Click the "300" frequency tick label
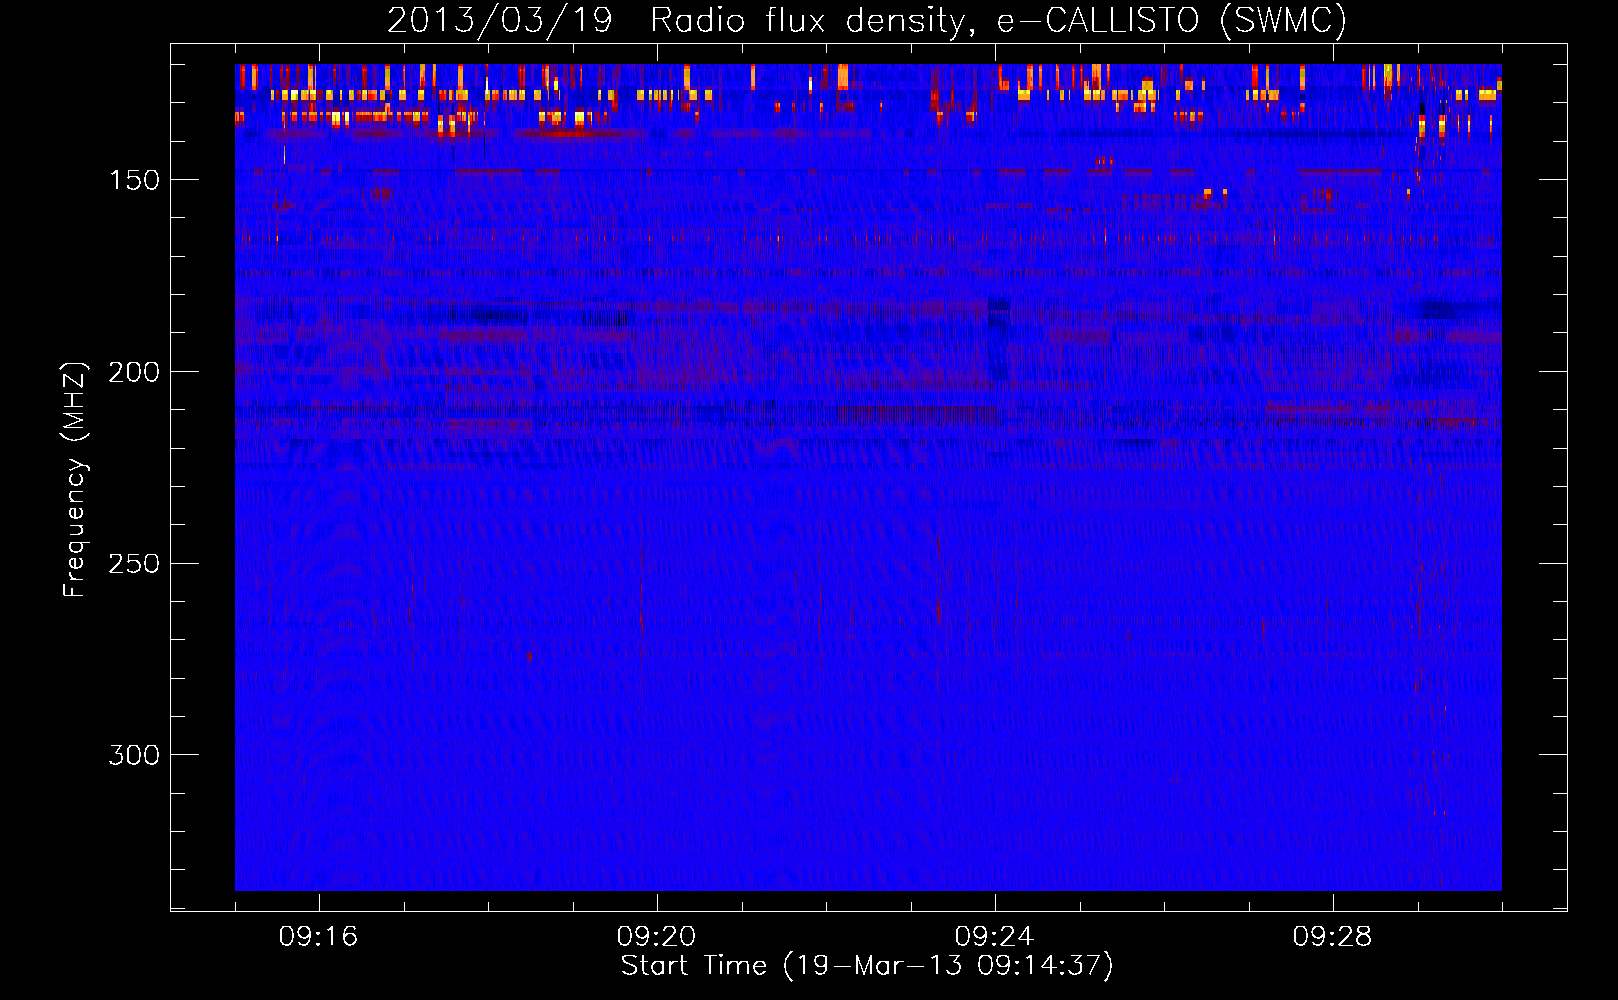Image resolution: width=1618 pixels, height=1000 pixels. (134, 755)
